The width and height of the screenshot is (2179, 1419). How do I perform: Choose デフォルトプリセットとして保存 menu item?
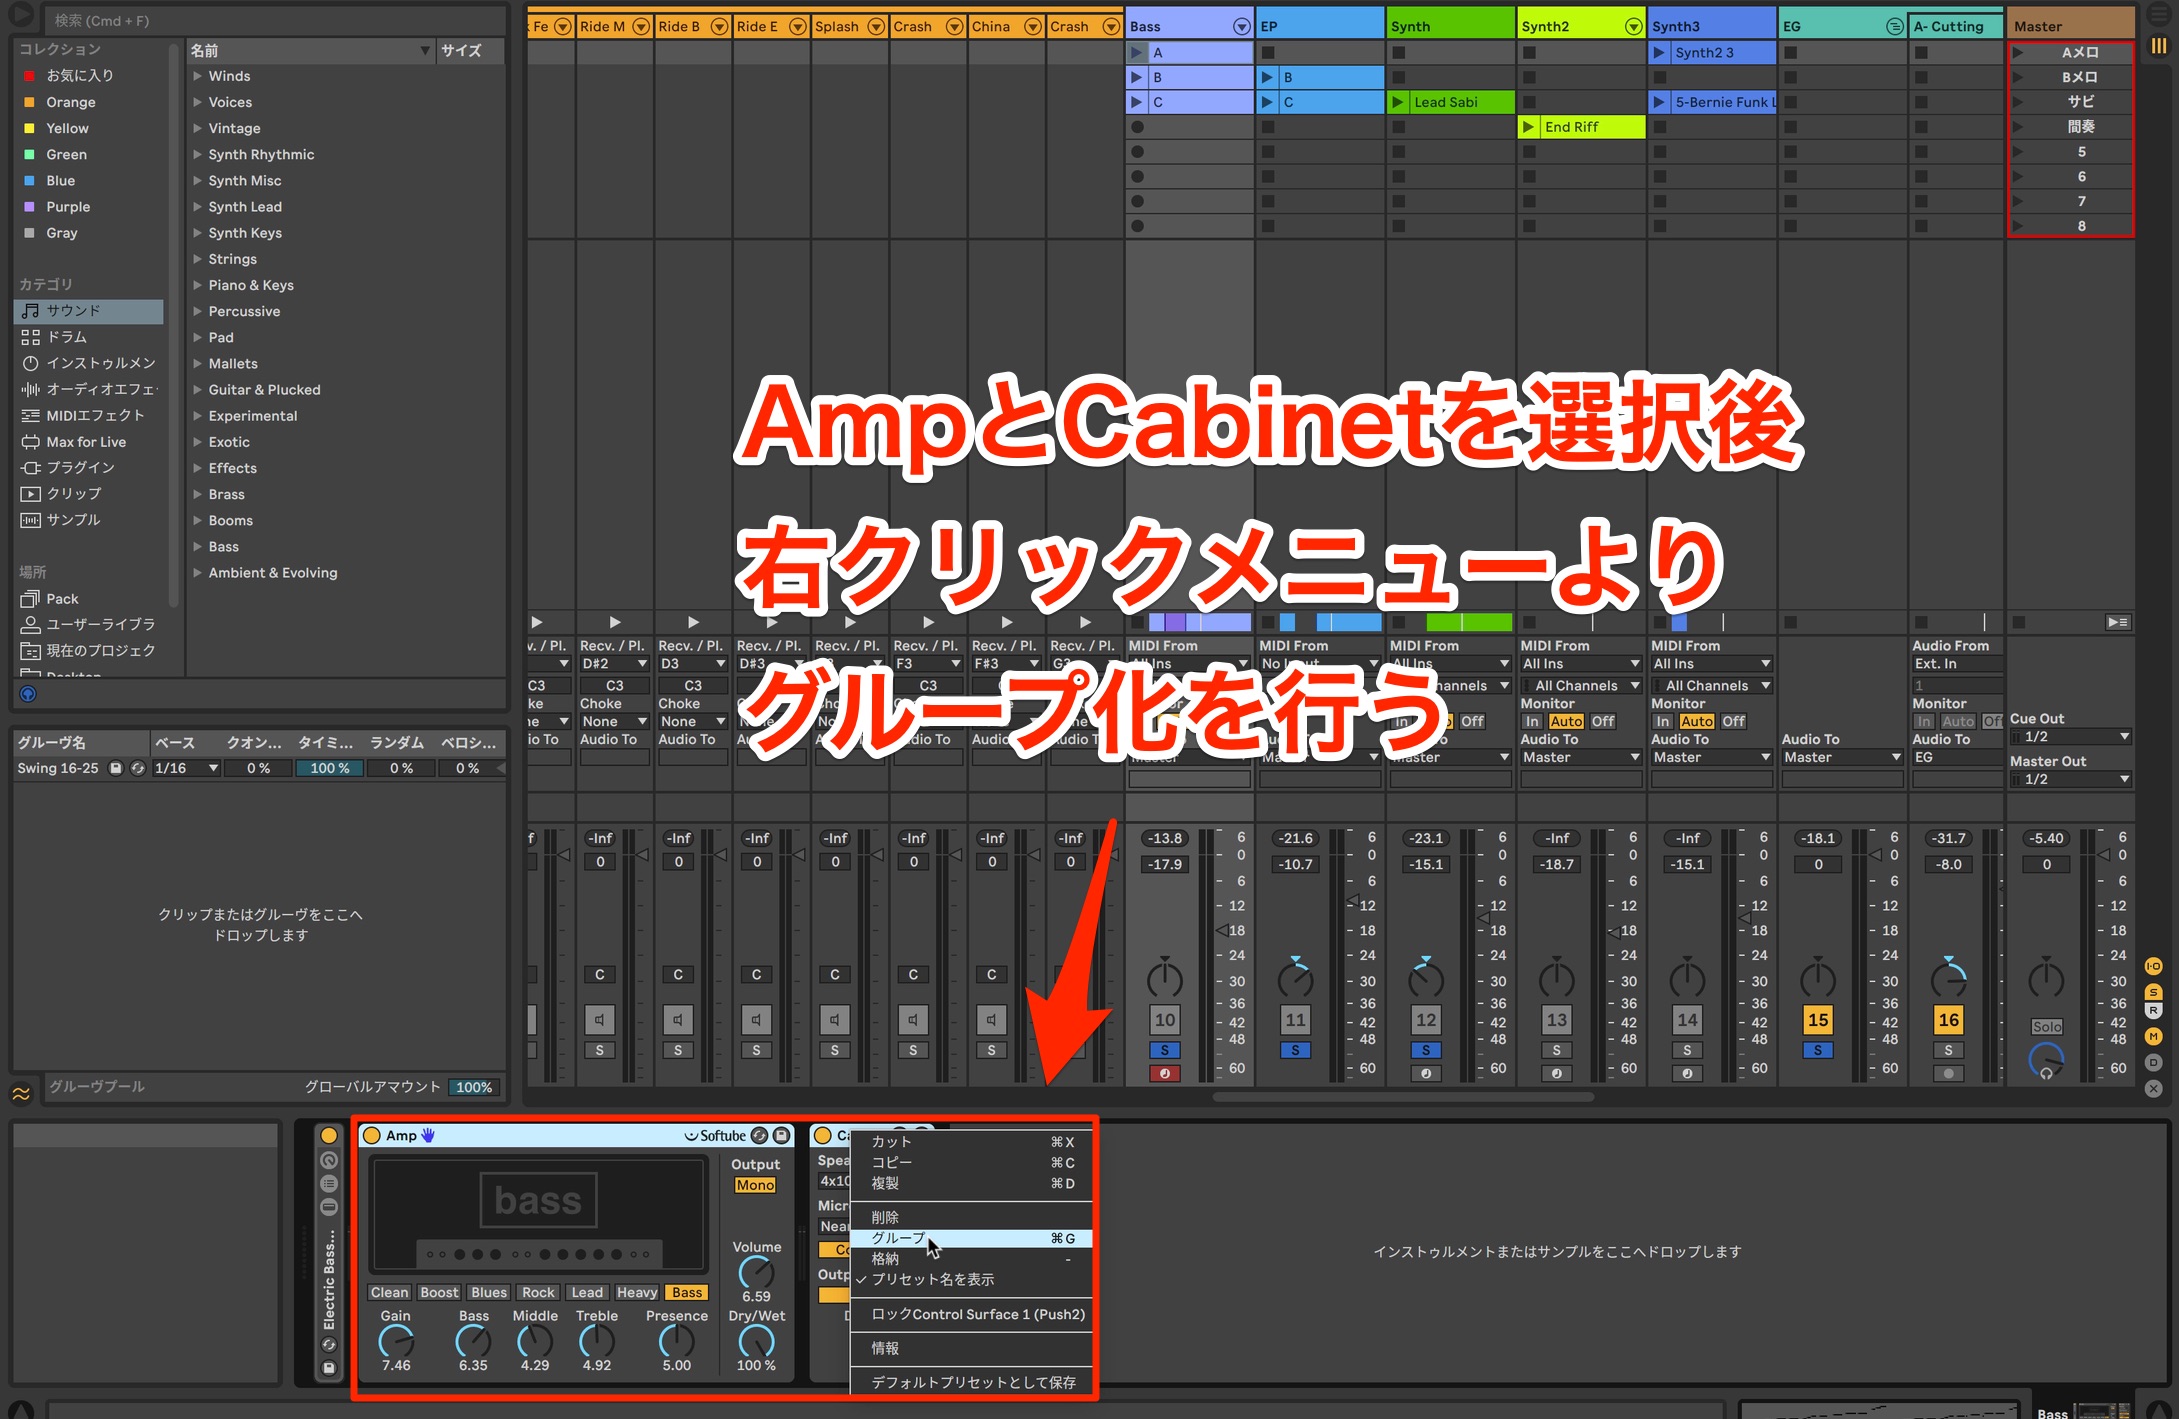(971, 1382)
